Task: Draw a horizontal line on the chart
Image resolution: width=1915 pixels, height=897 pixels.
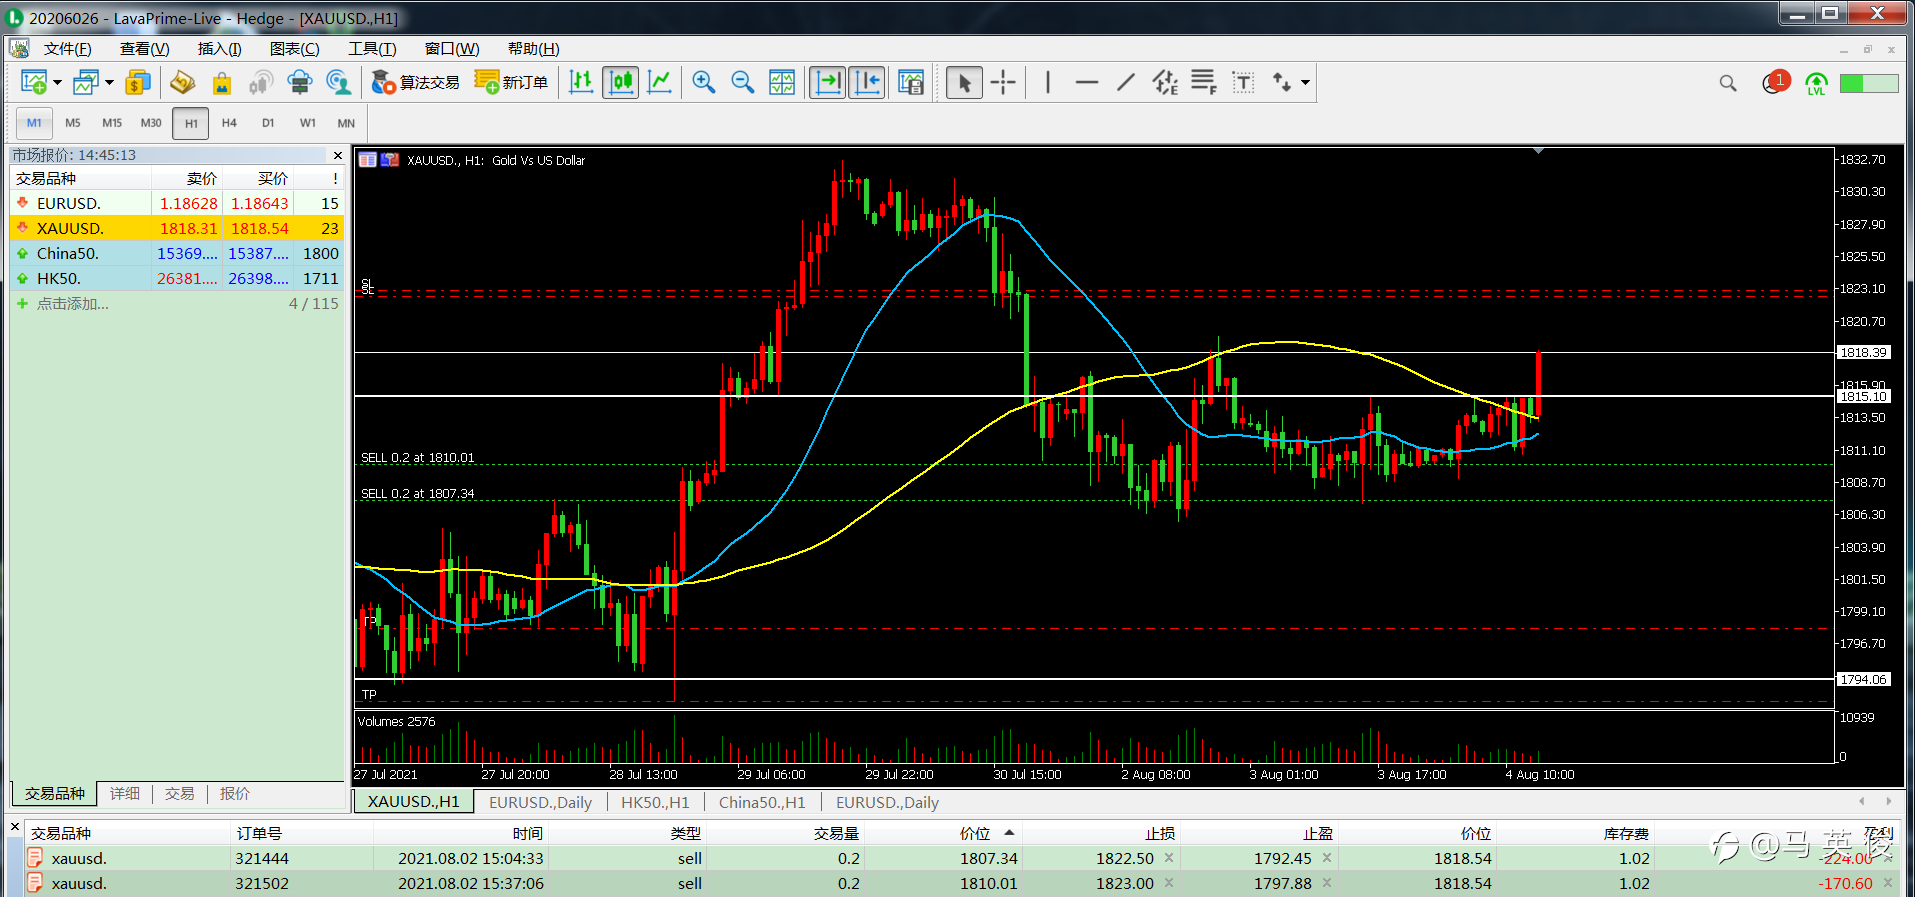Action: (x=1086, y=83)
